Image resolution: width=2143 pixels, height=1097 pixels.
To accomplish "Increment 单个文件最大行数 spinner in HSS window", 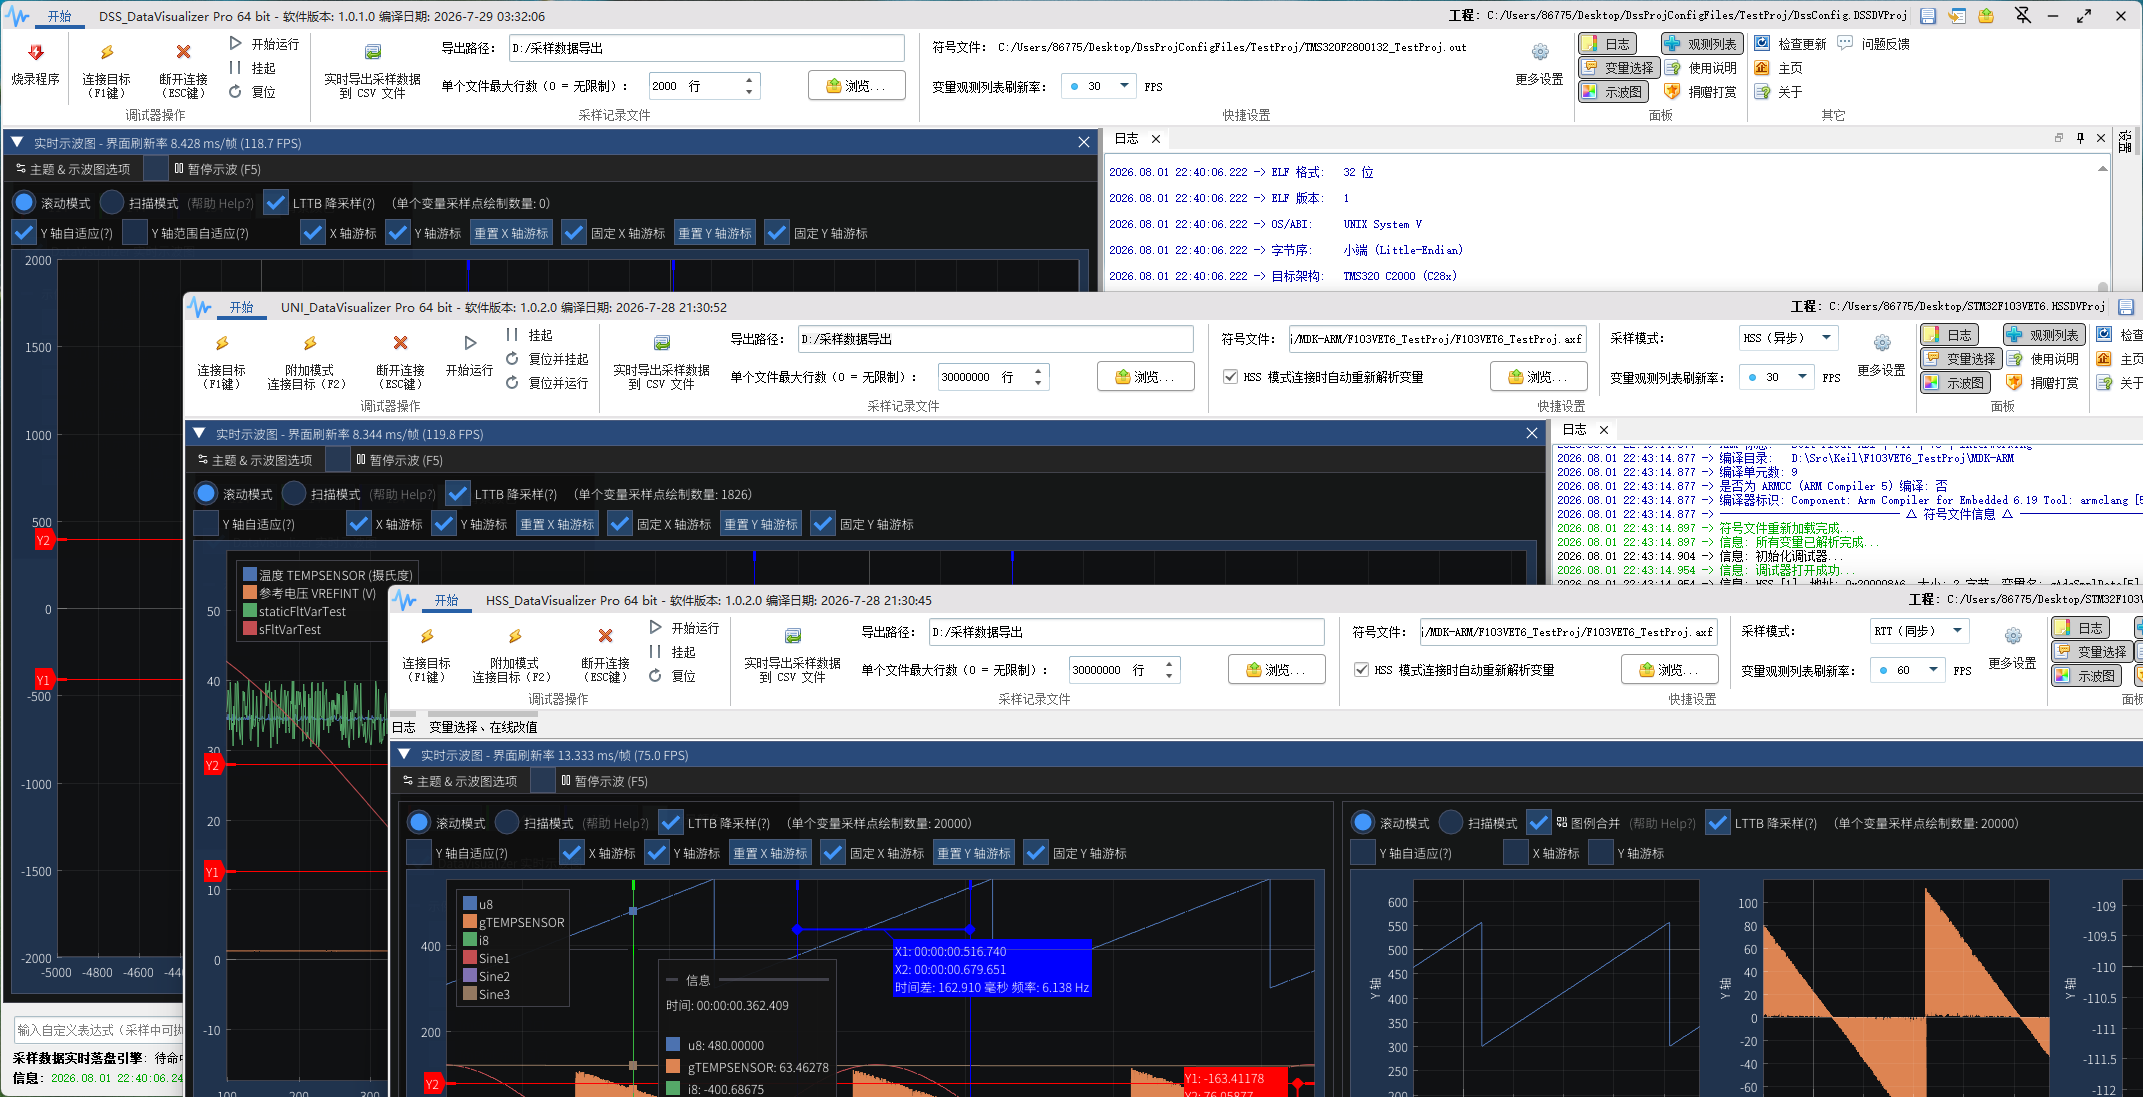I will click(1169, 663).
